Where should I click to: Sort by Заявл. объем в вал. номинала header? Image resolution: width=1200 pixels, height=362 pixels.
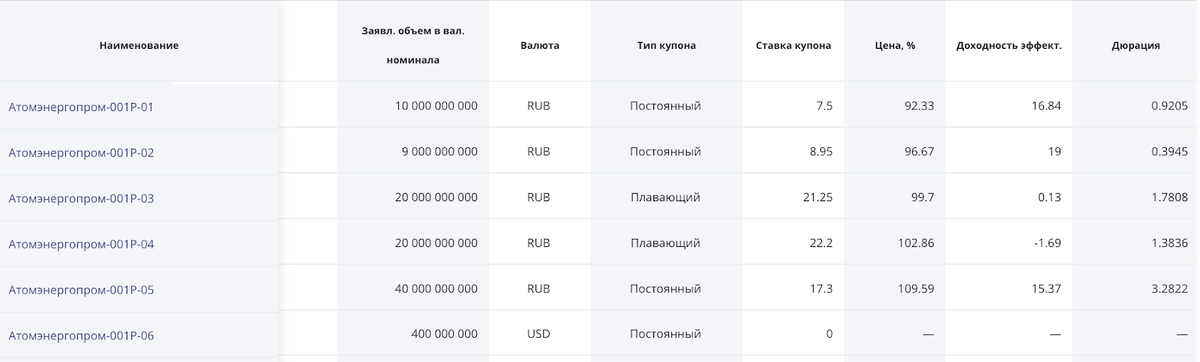(413, 45)
